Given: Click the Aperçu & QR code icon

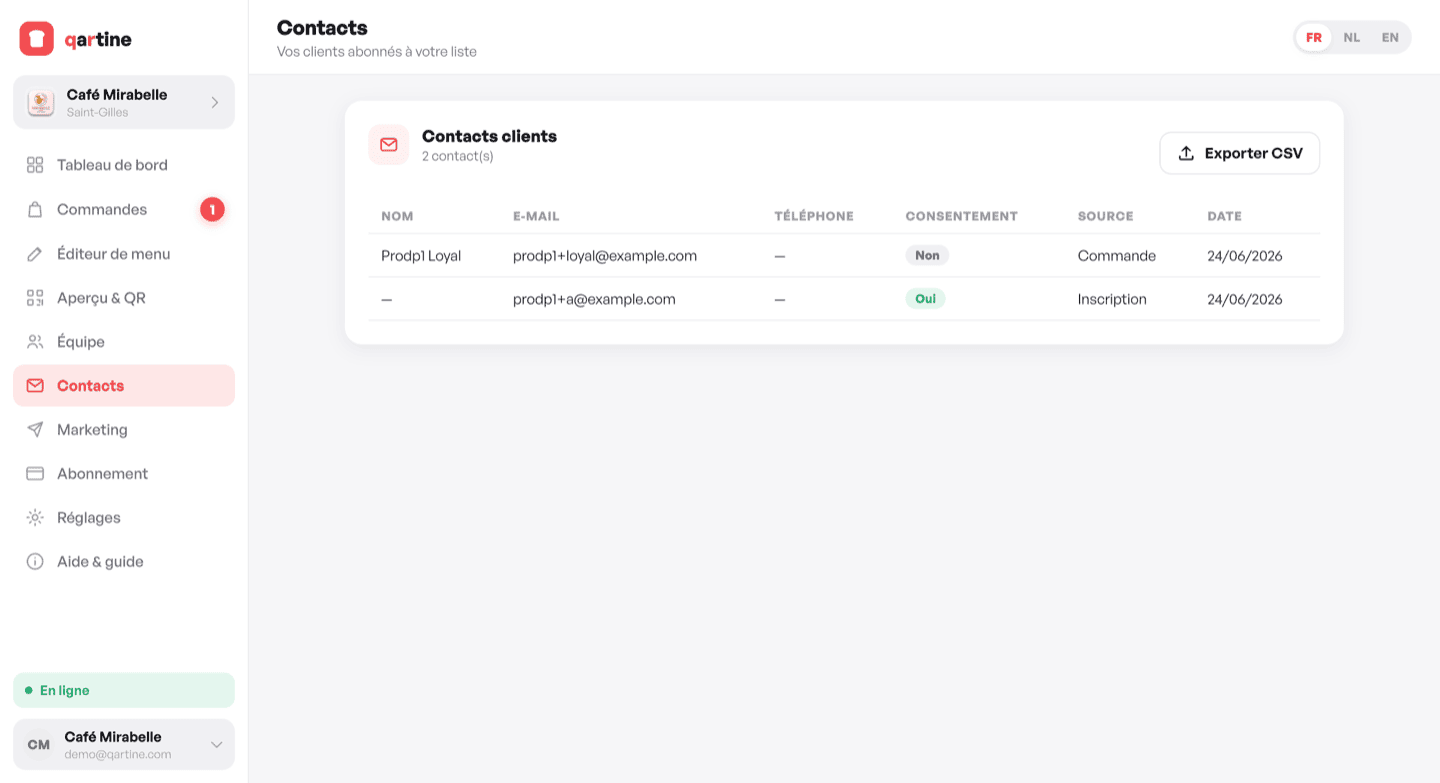Looking at the screenshot, I should pos(35,298).
